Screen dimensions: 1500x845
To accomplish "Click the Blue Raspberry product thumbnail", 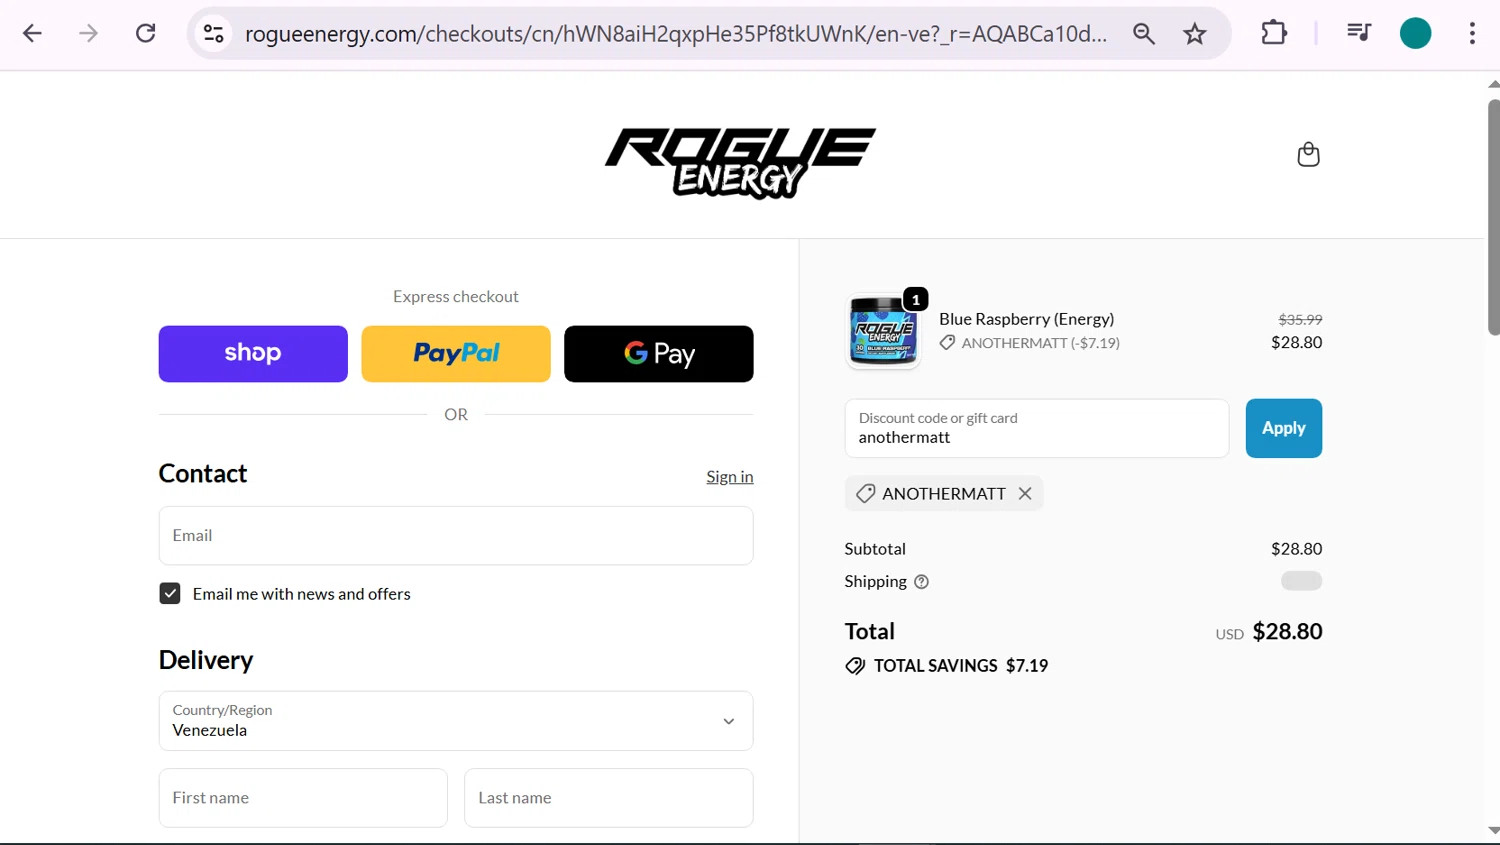I will coord(883,330).
